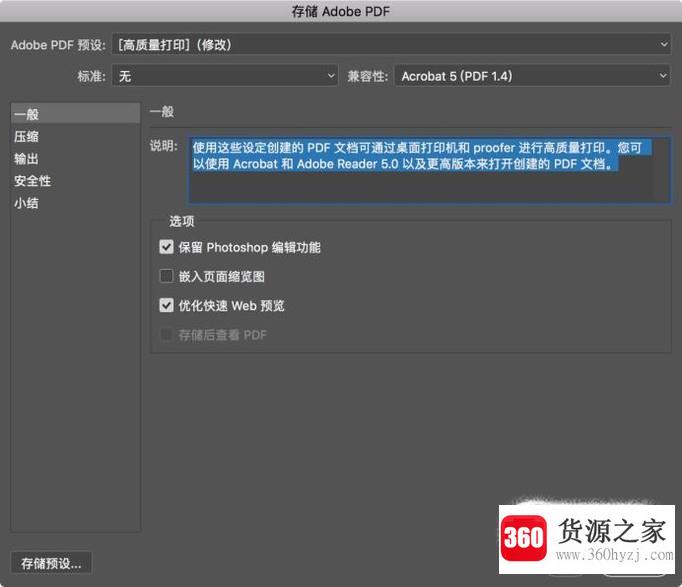
Task: Open the 兼容性 dropdown showing Acrobat 5
Action: pyautogui.click(x=532, y=76)
